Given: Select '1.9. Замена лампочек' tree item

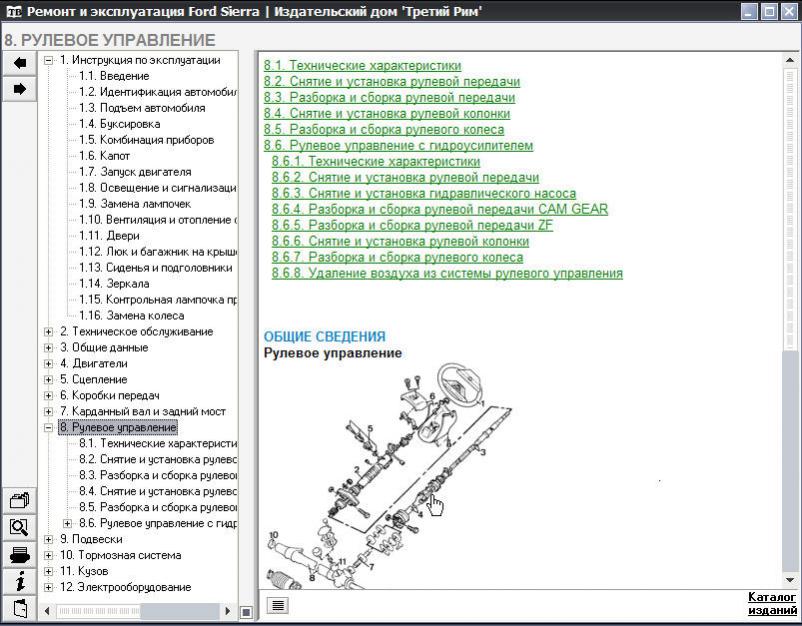Looking at the screenshot, I should (135, 204).
